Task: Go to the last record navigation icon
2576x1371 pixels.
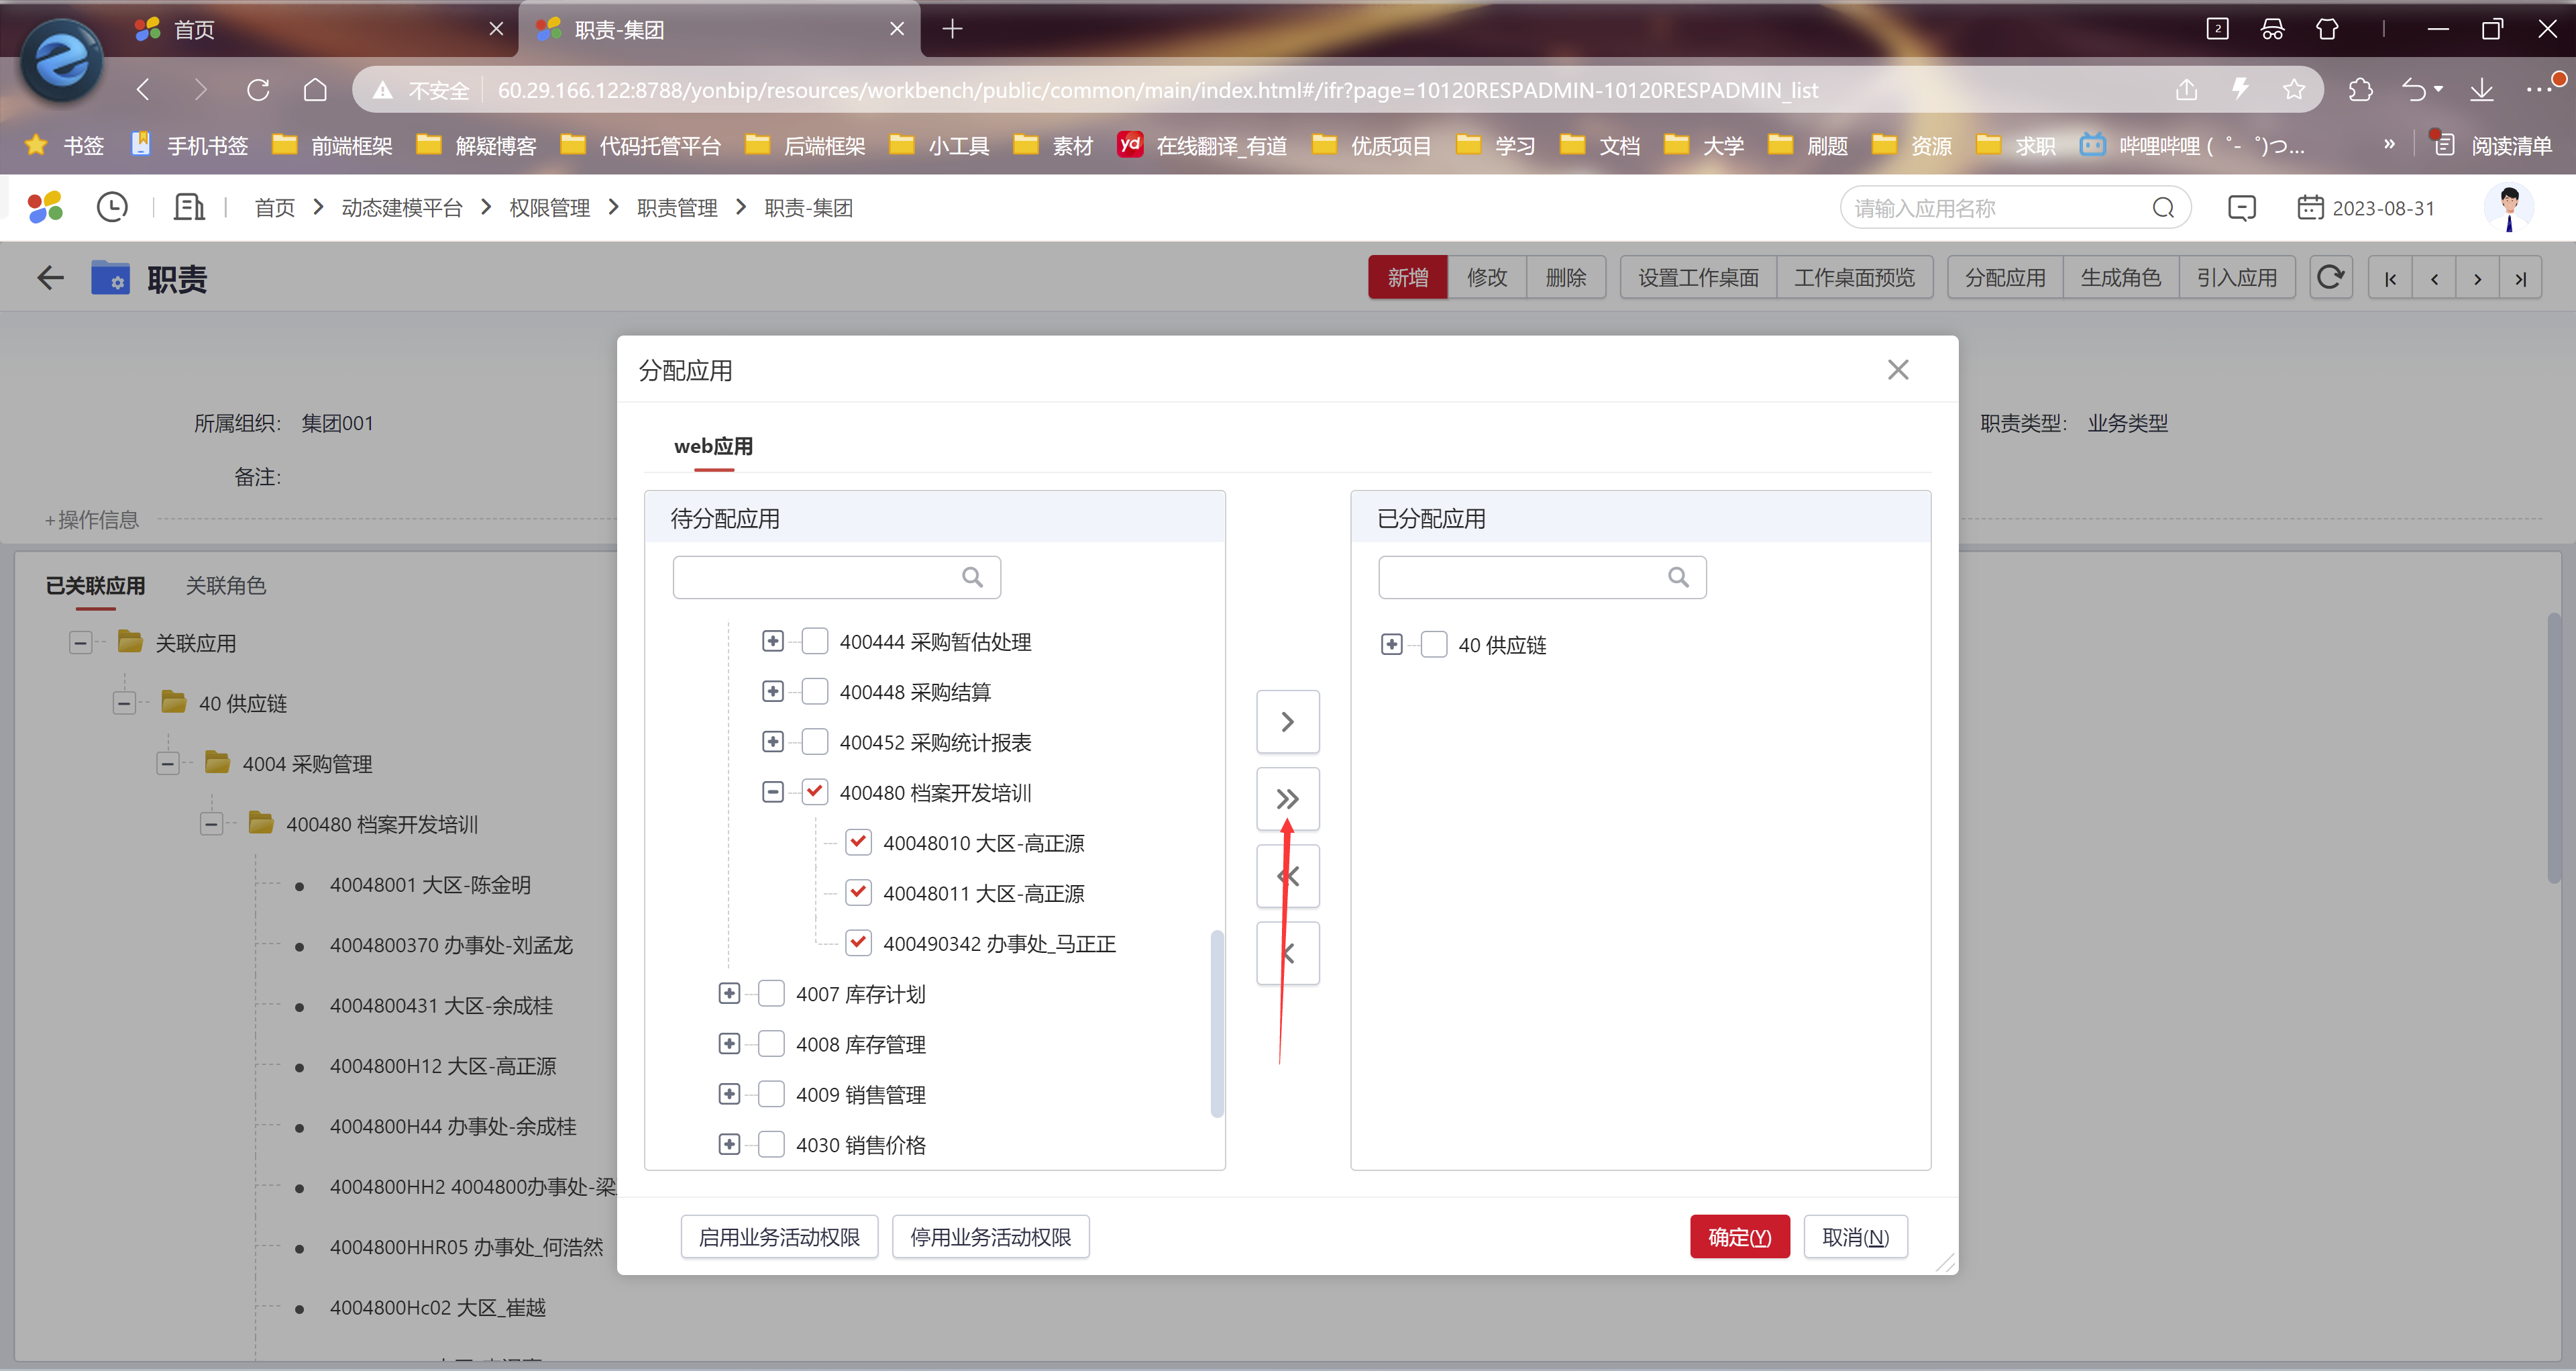Action: 2520,278
